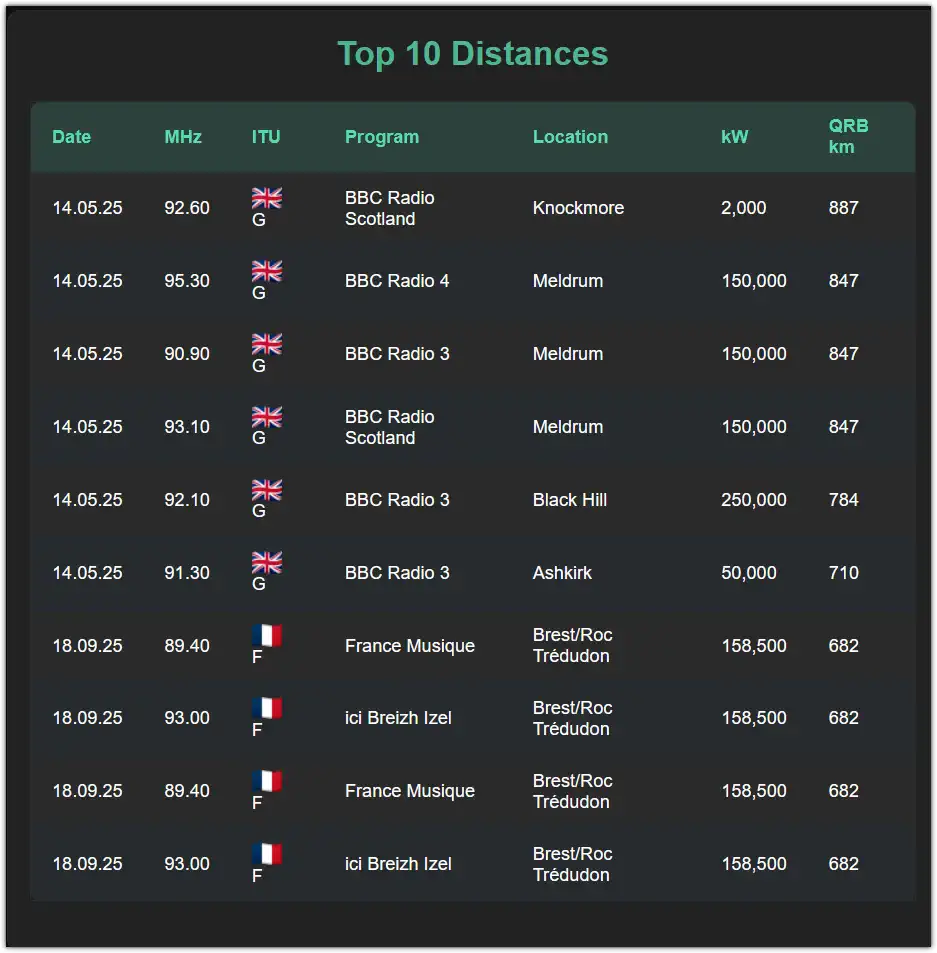The image size is (937, 953).
Task: Click the Program column header
Action: pyautogui.click(x=382, y=137)
